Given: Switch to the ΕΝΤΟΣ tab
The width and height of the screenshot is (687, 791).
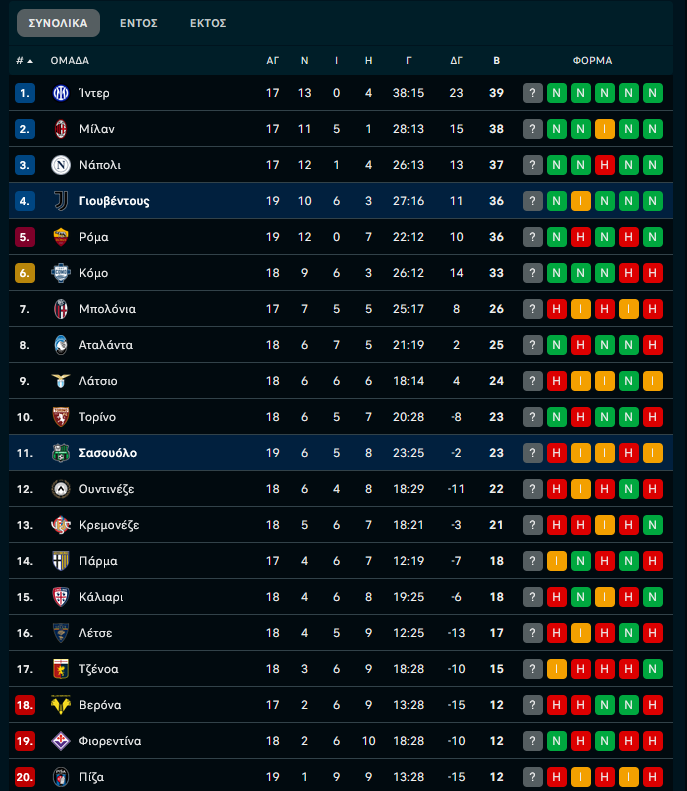Looking at the screenshot, I should tap(139, 23).
